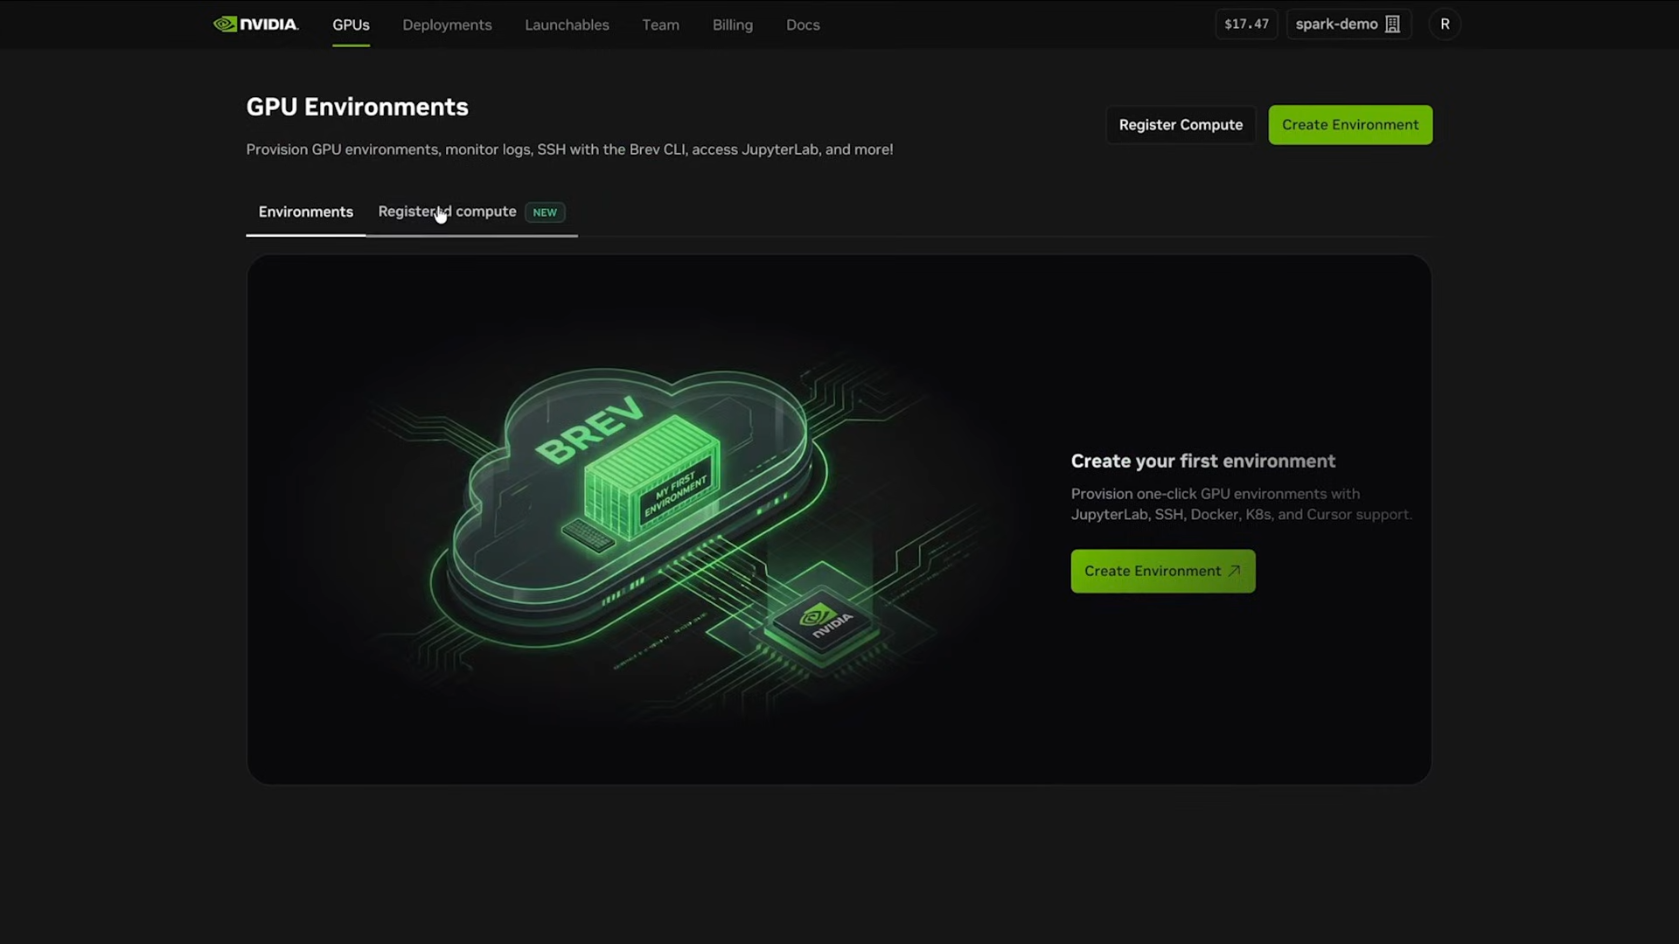Image resolution: width=1679 pixels, height=944 pixels.
Task: Click the text starting 'Provision one-click GPU environments'
Action: (x=1241, y=504)
